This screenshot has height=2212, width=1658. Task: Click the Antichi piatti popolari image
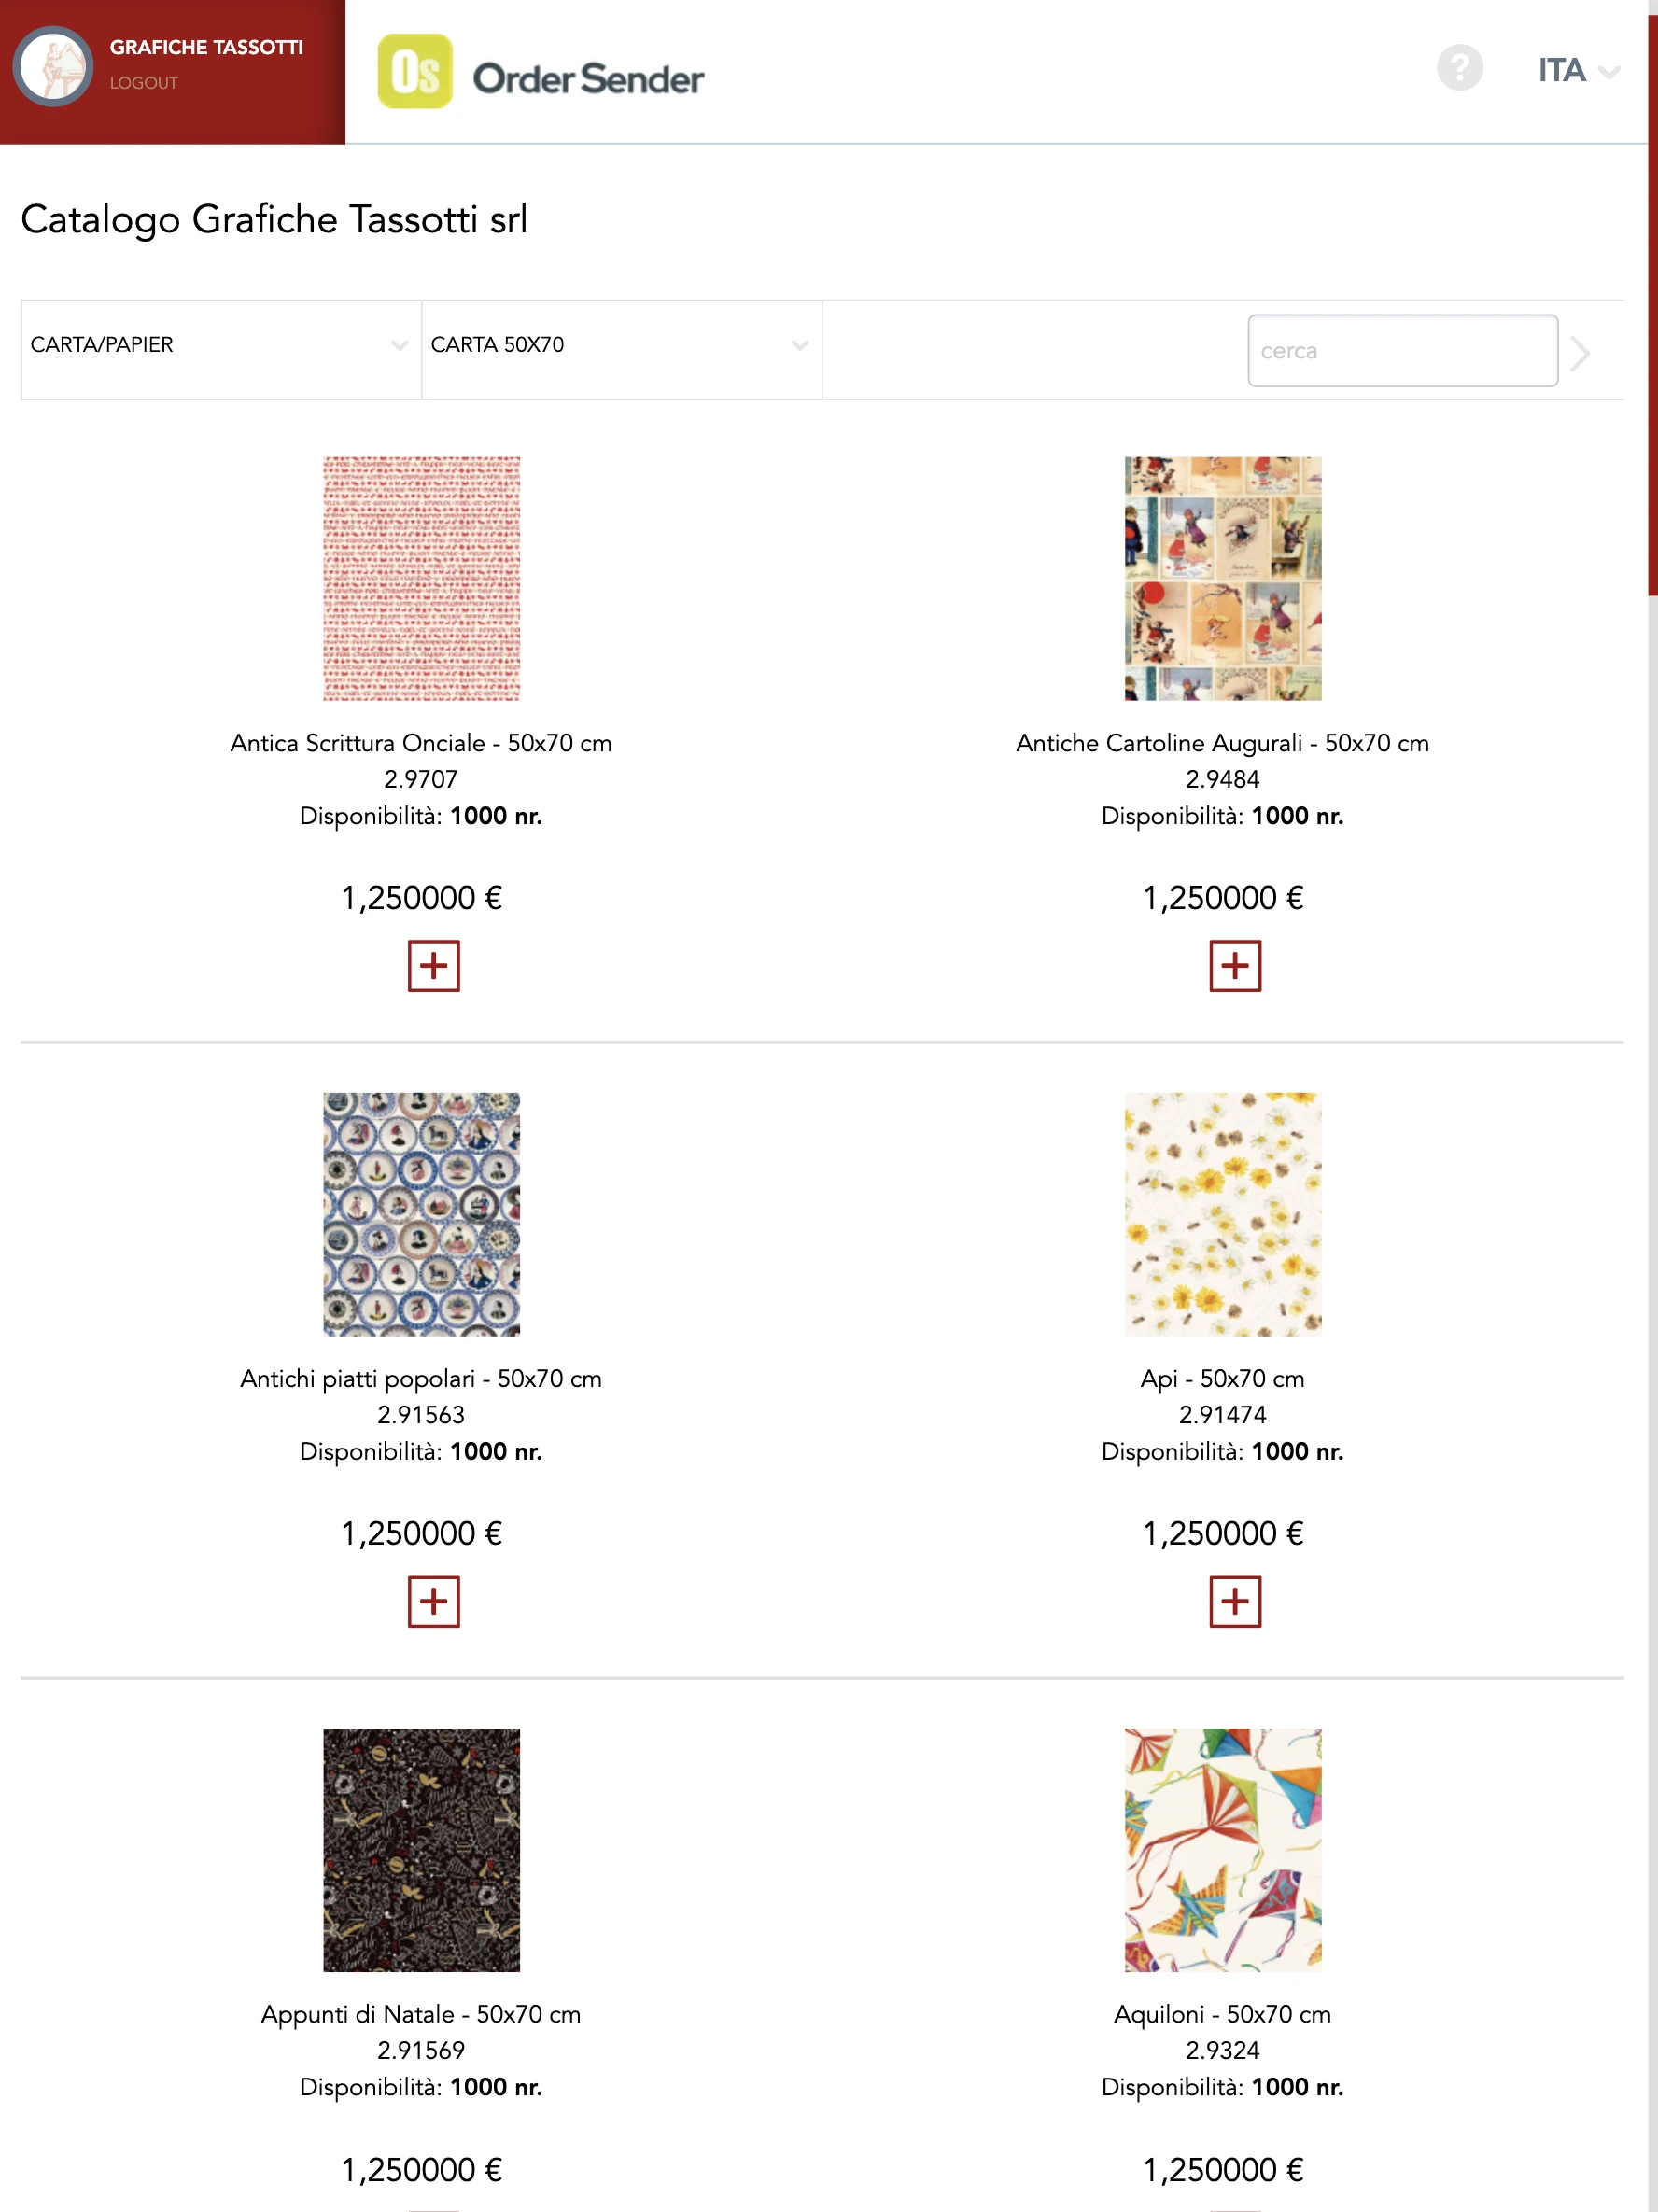pos(420,1213)
